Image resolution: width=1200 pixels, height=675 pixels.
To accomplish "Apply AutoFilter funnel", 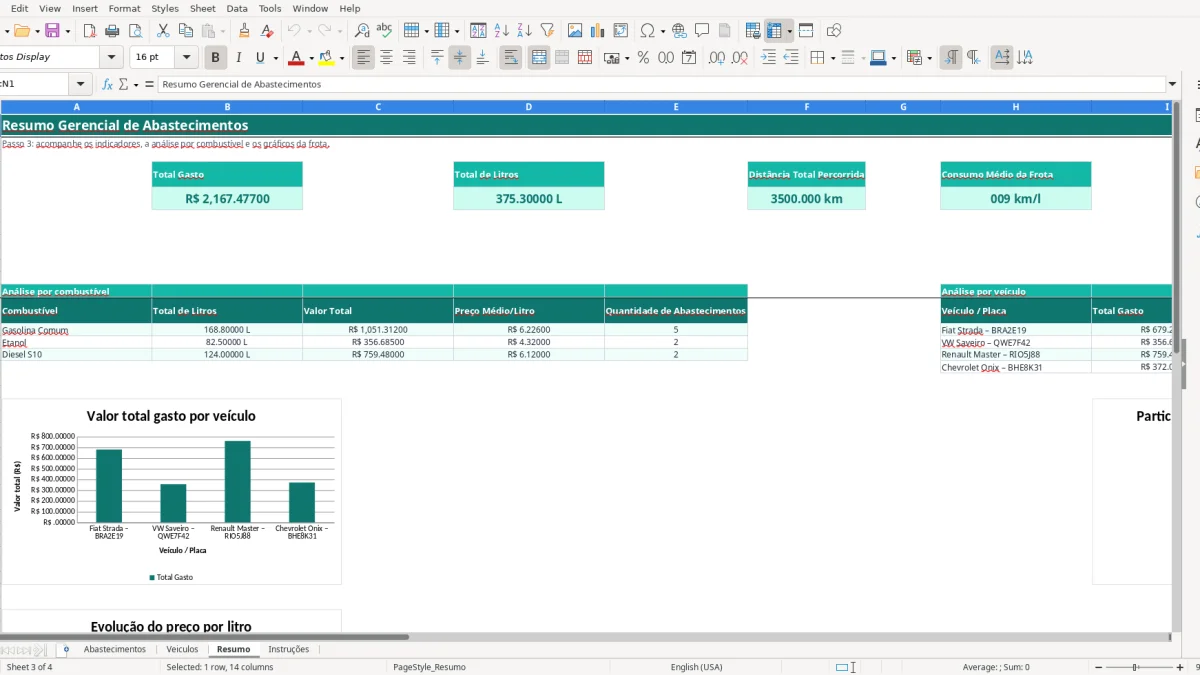I will pyautogui.click(x=547, y=31).
